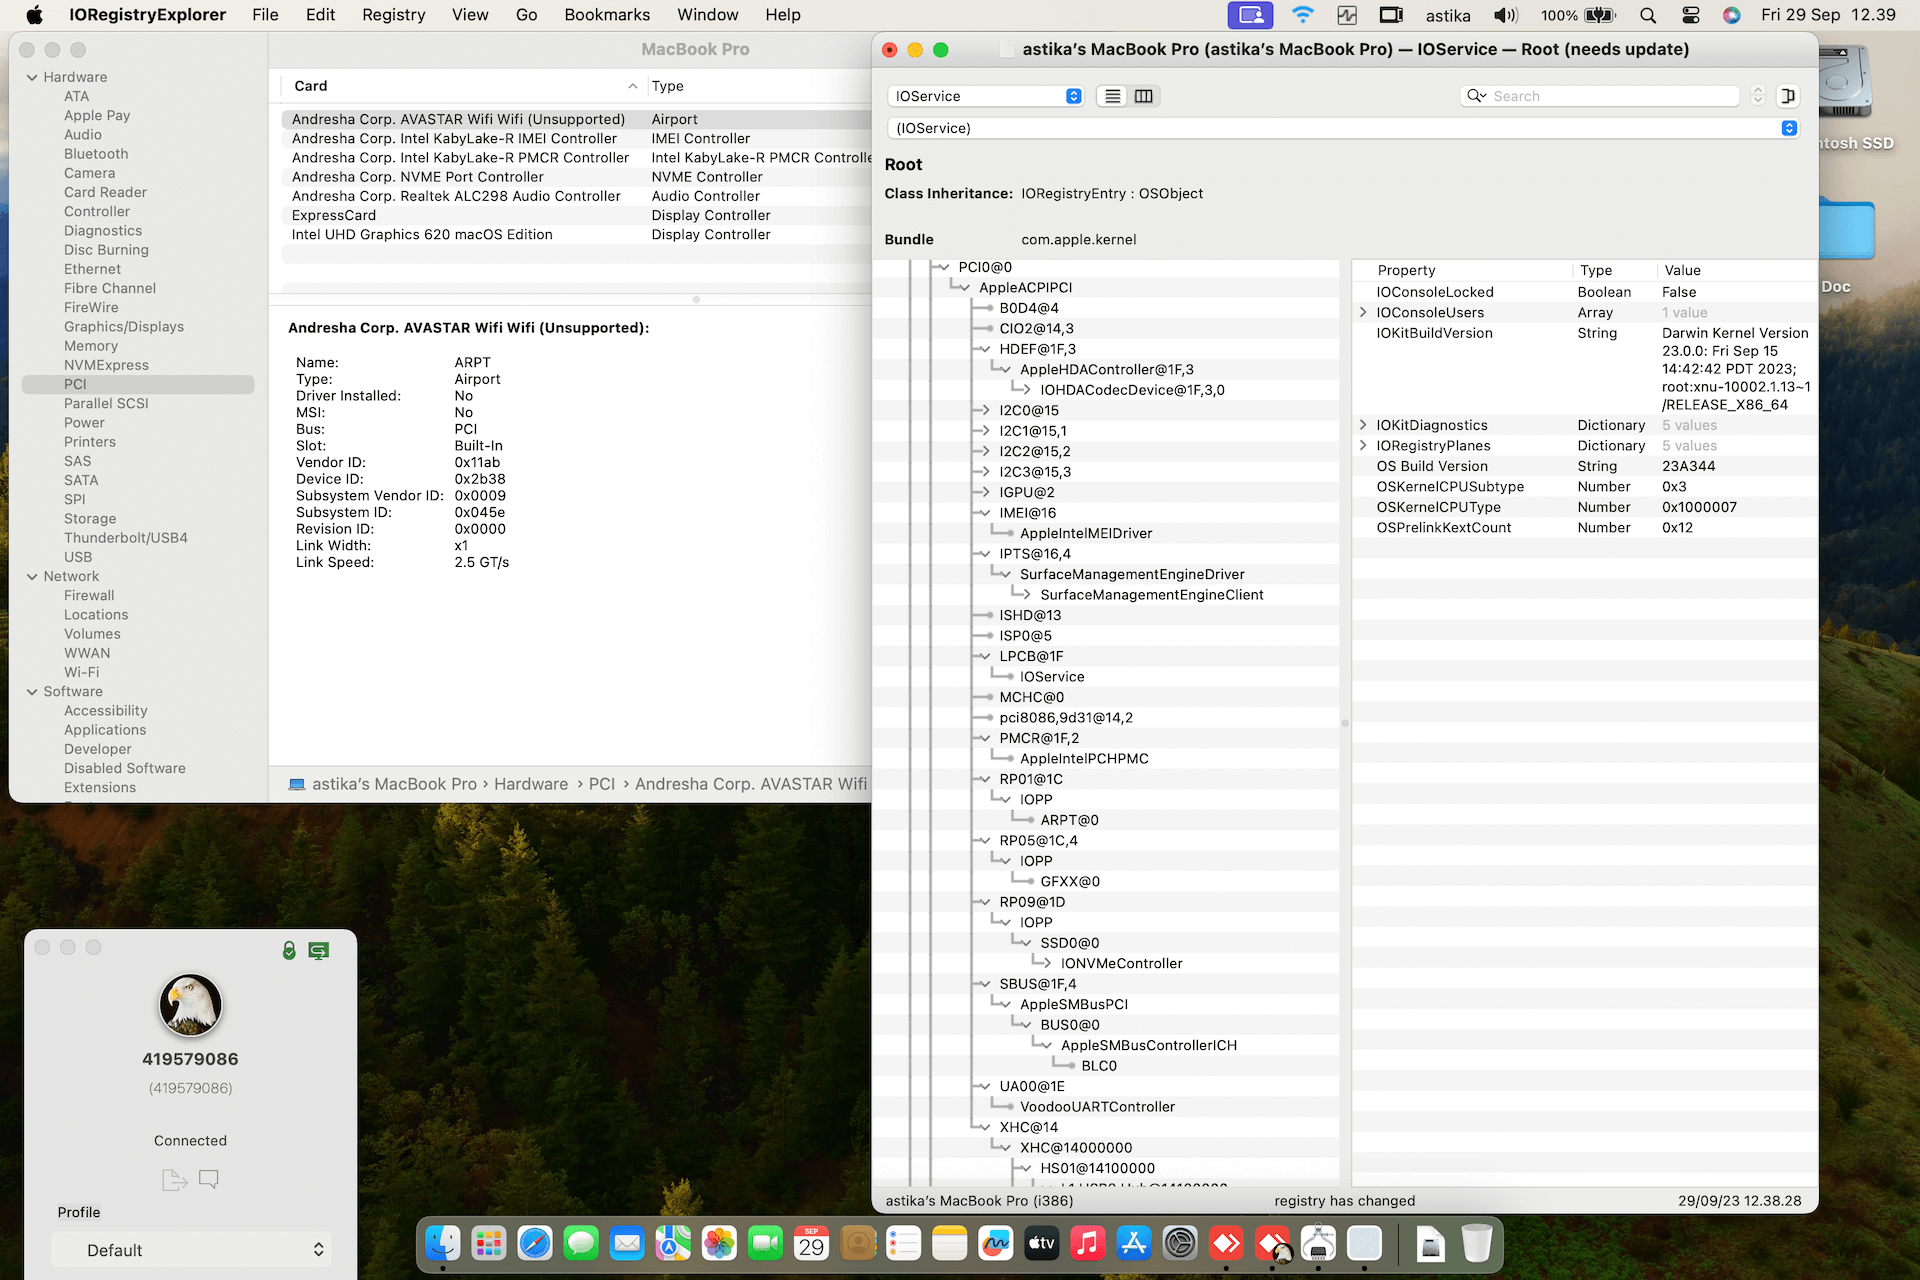Click the search magnifier options icon
1920x1280 pixels.
(1476, 96)
